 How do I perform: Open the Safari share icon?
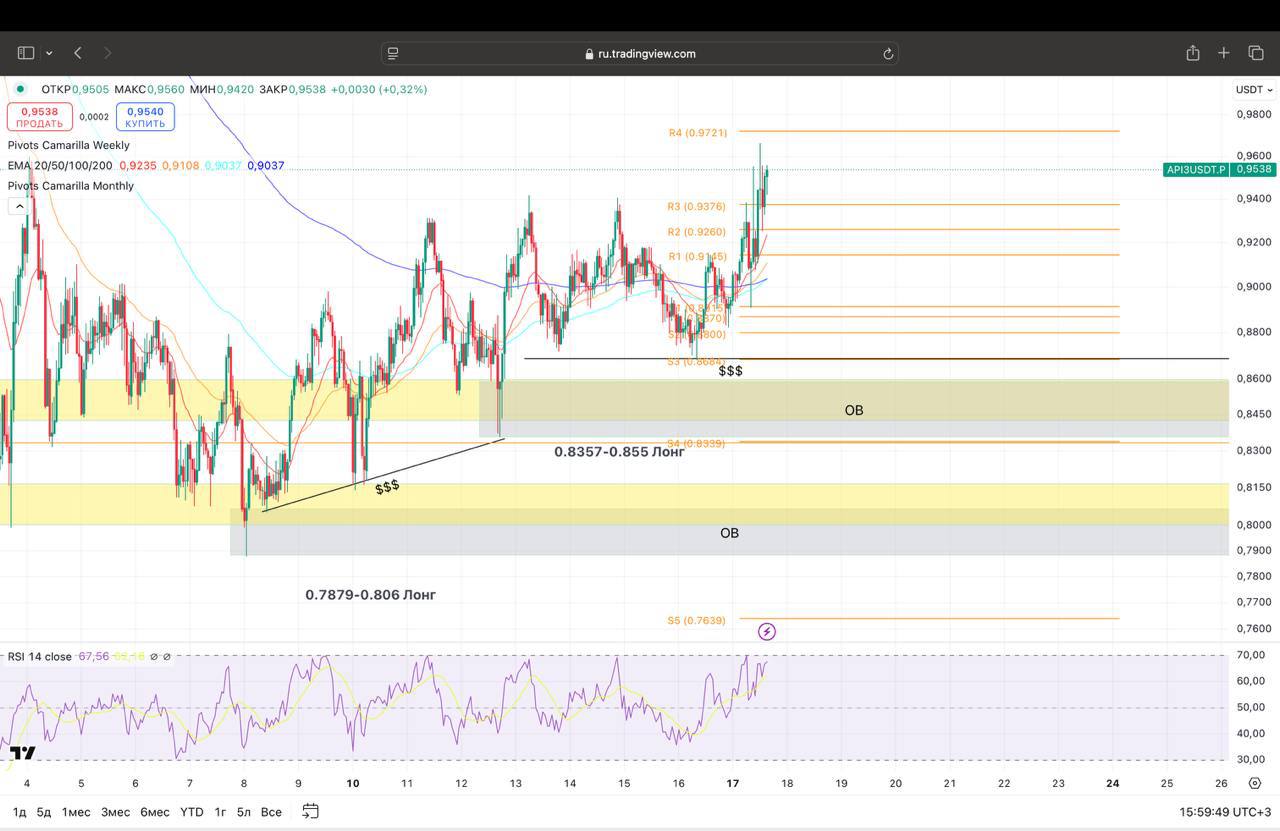(x=1192, y=53)
